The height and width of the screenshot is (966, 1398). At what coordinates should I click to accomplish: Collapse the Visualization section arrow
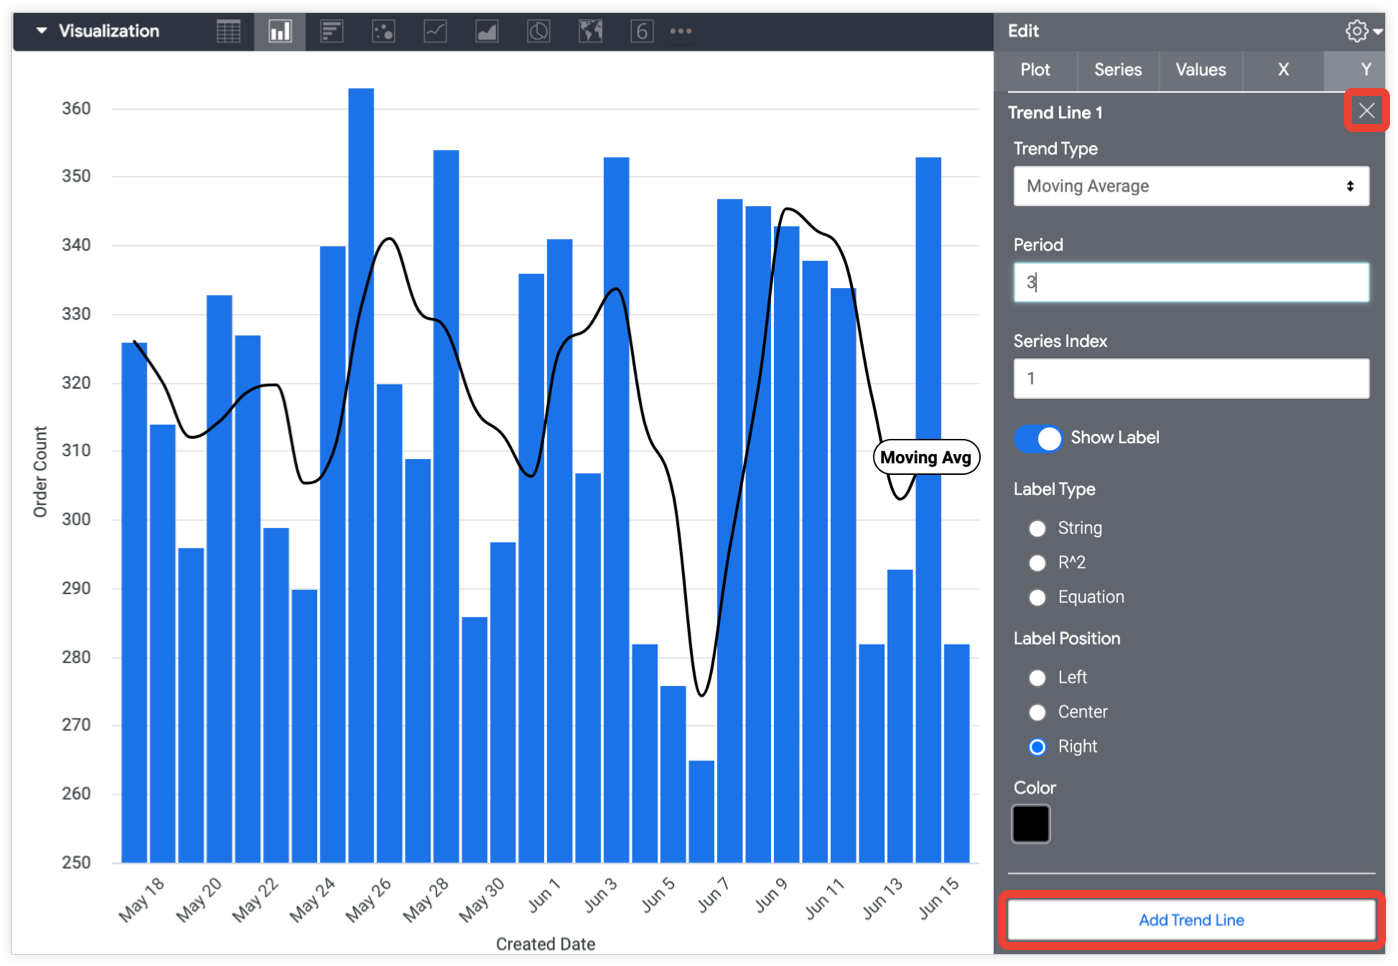[x=41, y=31]
